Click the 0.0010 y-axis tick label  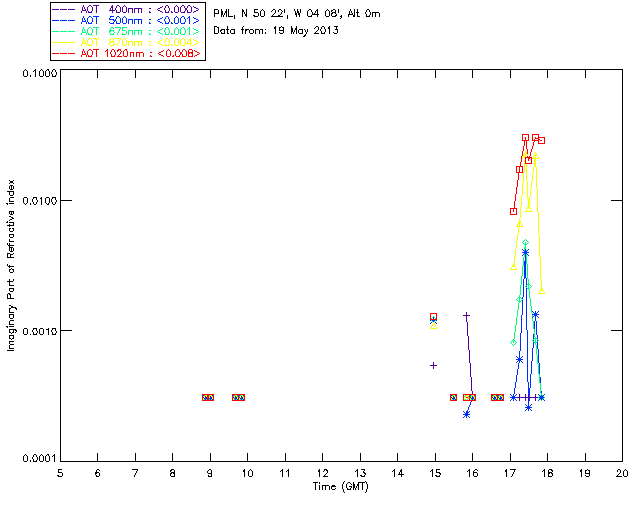39,331
